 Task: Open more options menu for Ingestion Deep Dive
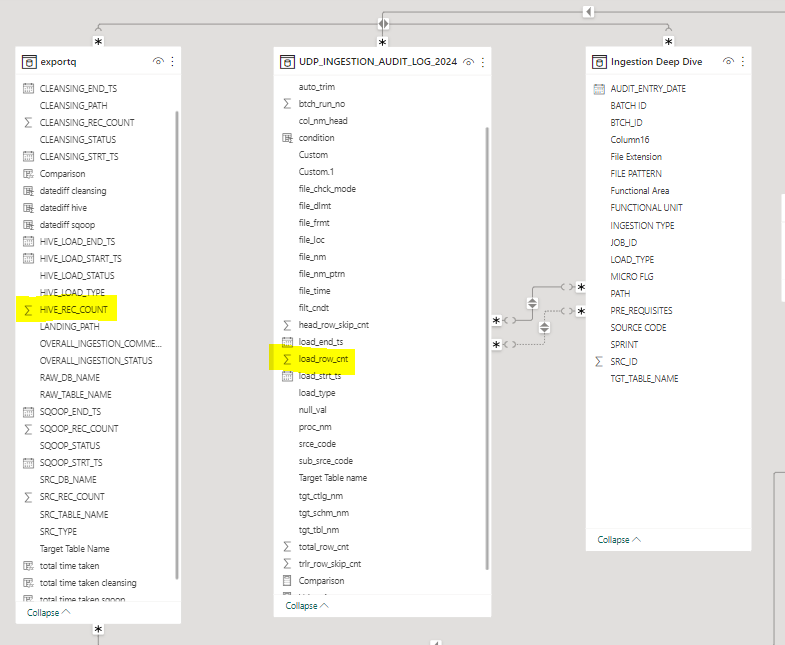point(743,61)
